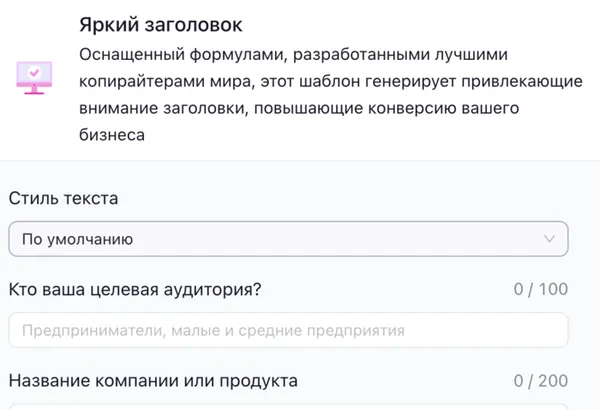Screen dimensions: 600x410
Task: Click the word бизнеса in description
Action: tap(112, 134)
